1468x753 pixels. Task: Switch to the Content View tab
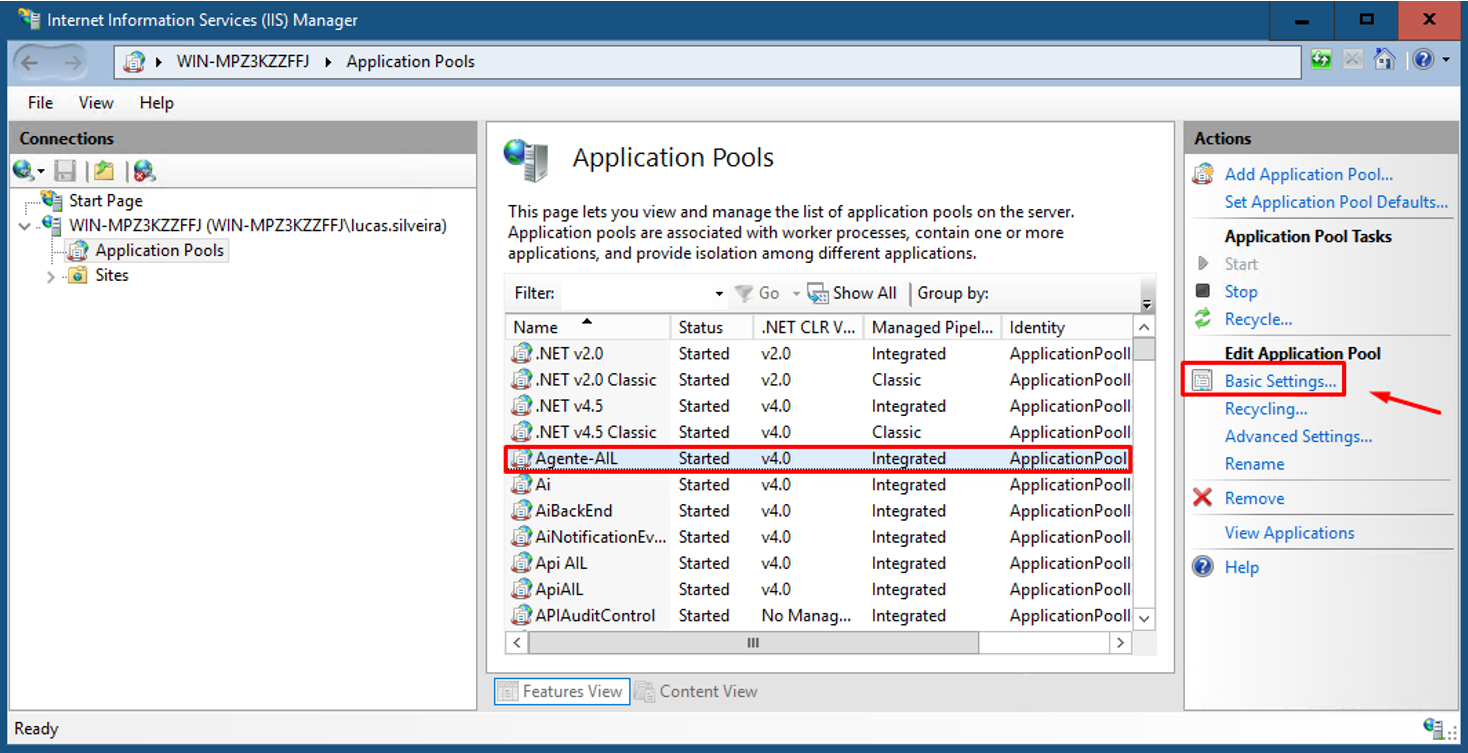[x=696, y=691]
